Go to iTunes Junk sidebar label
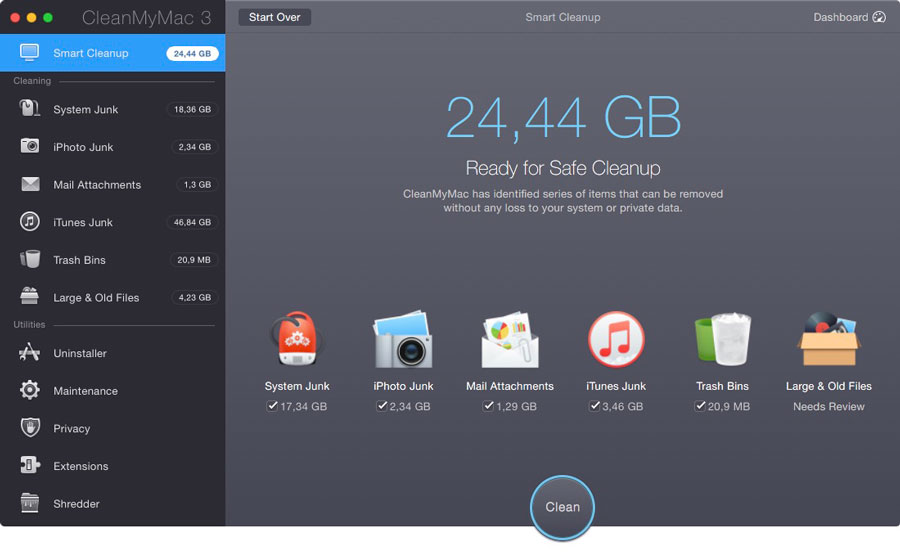900x553 pixels. coord(83,222)
